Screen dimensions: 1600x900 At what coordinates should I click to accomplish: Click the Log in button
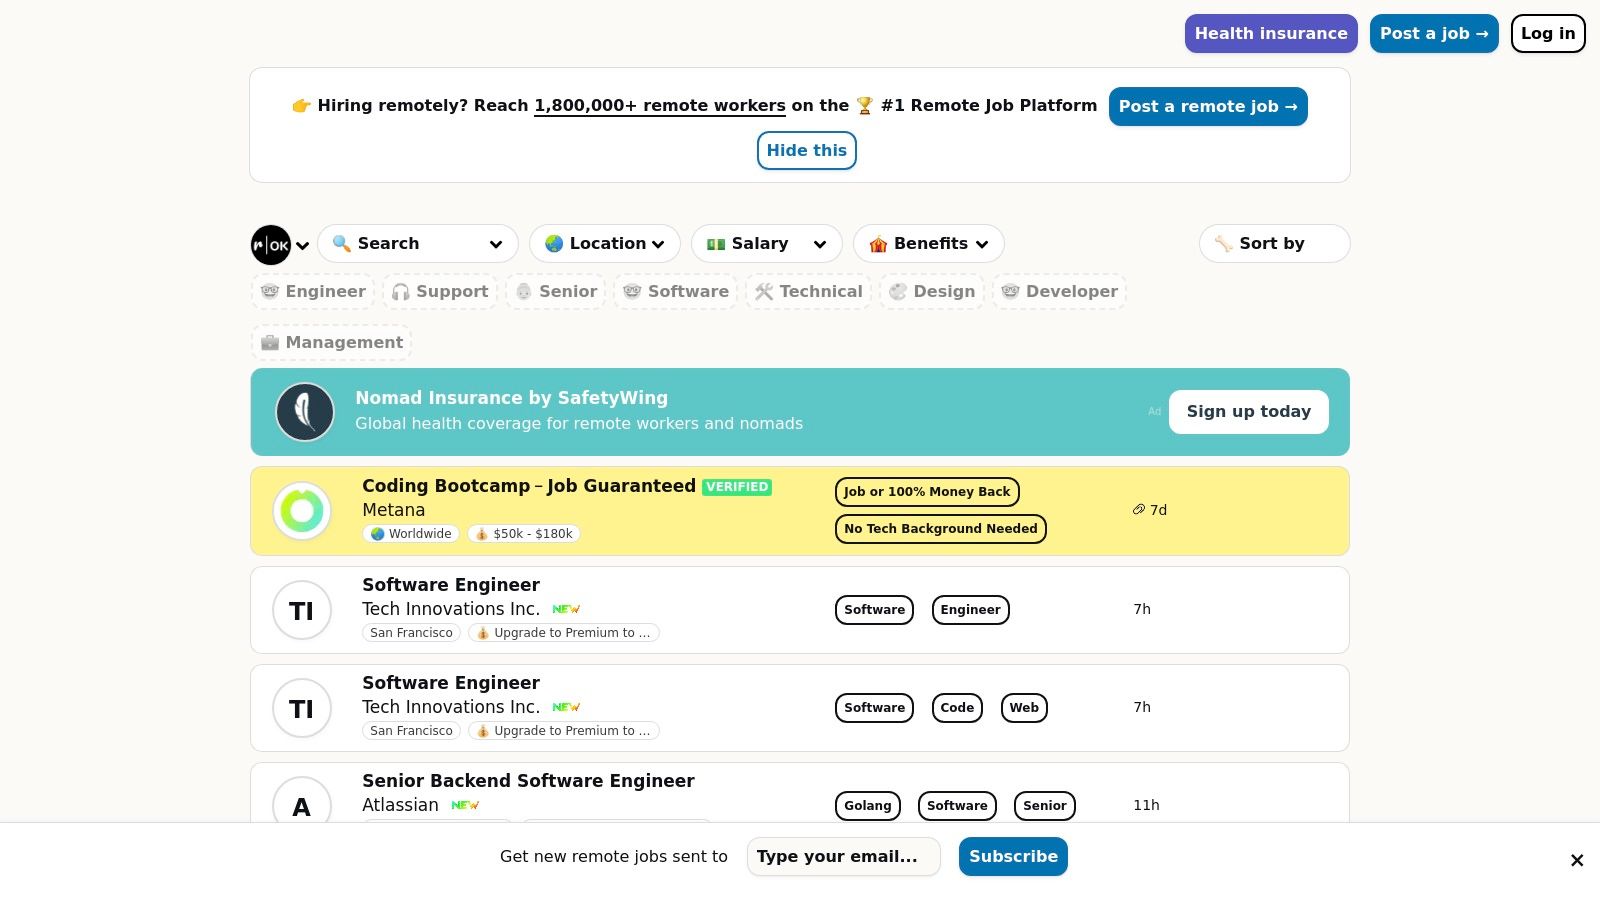[1547, 34]
